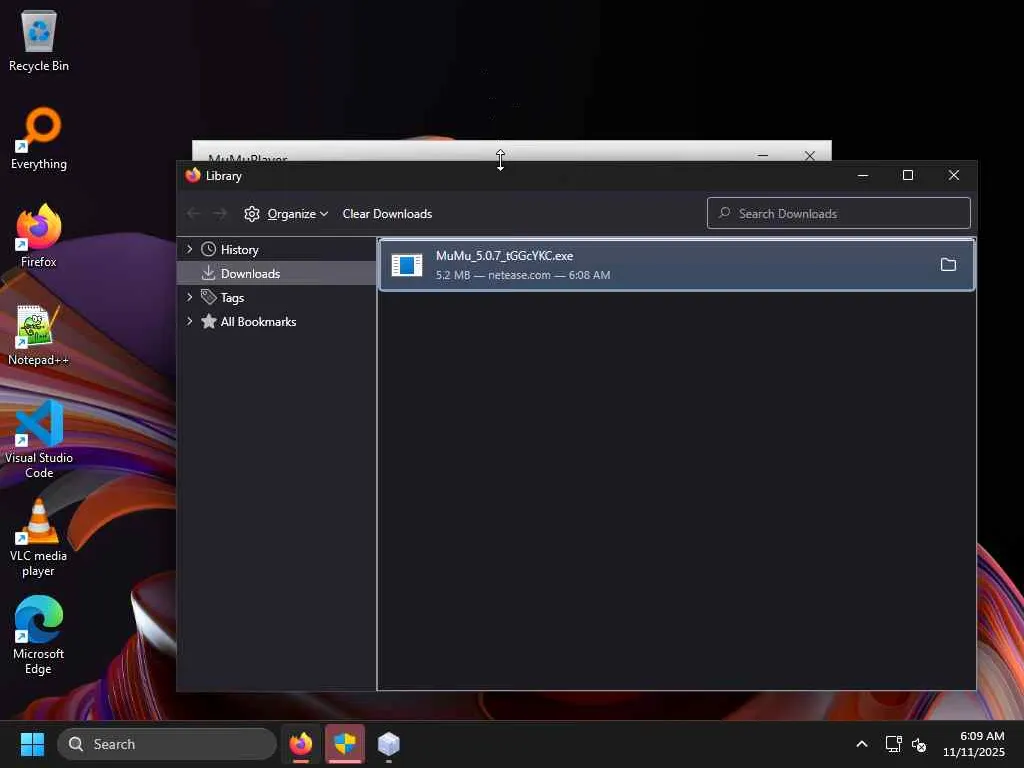Select All Bookmarks in the sidebar
Screen dimensions: 1024x768
pyautogui.click(x=277, y=321)
